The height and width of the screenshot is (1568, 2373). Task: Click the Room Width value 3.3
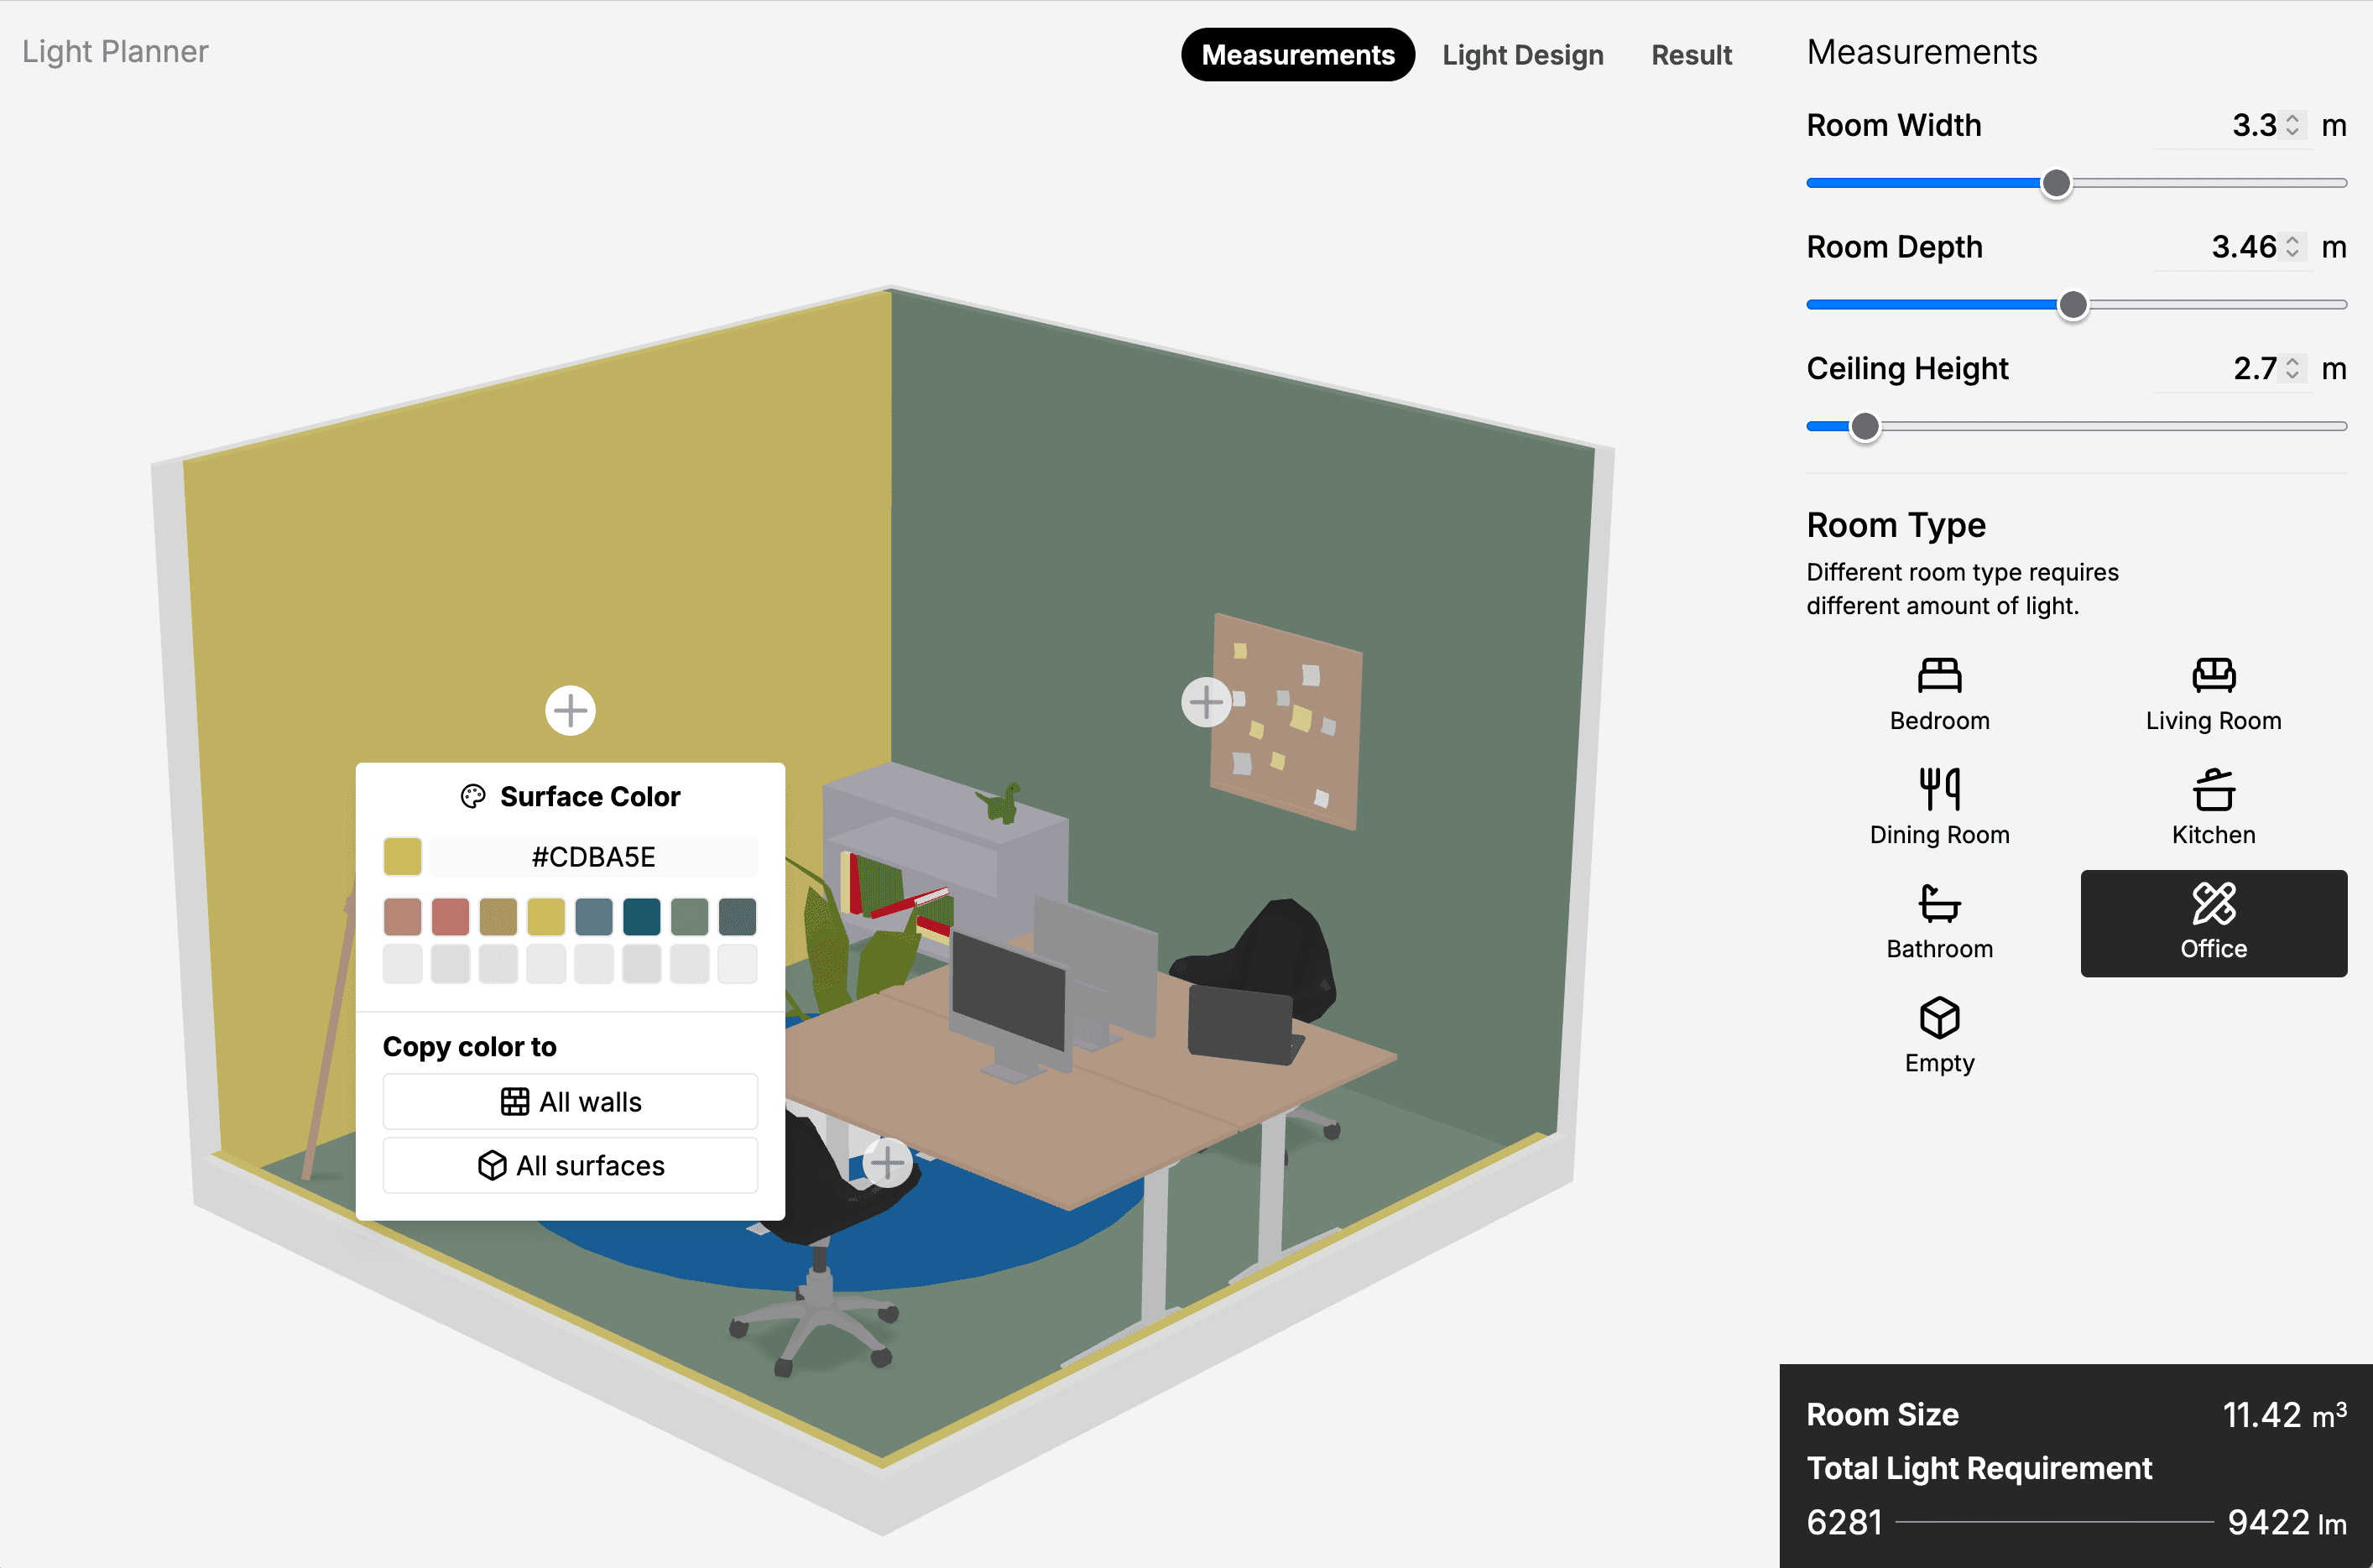tap(2254, 125)
